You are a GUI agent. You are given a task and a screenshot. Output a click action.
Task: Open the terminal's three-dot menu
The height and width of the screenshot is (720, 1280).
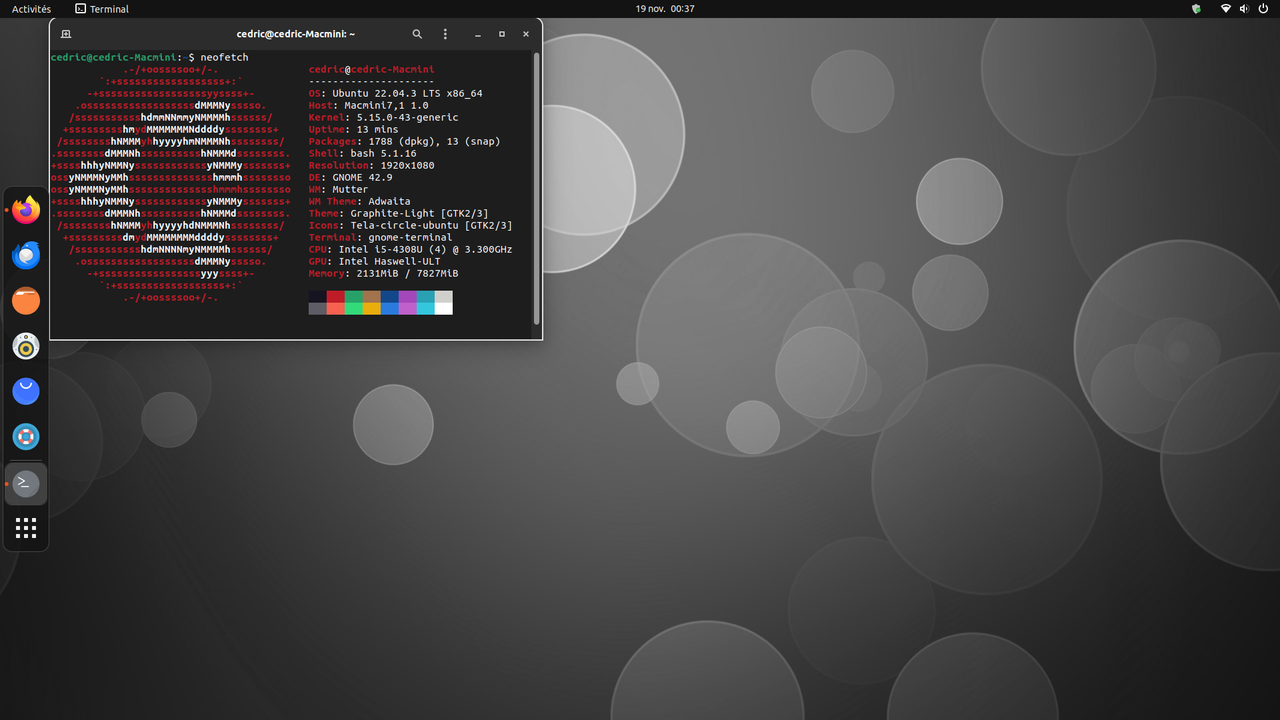click(x=445, y=34)
